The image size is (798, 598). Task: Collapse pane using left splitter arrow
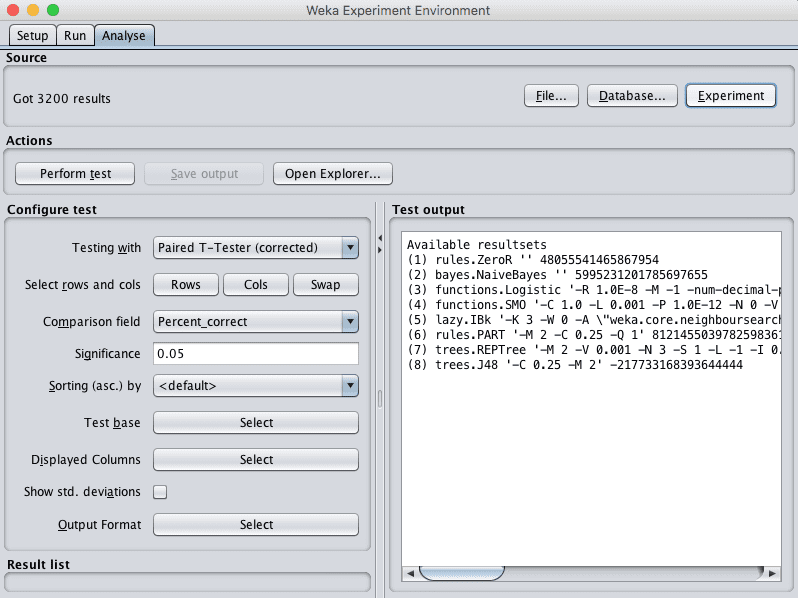pyautogui.click(x=380, y=238)
